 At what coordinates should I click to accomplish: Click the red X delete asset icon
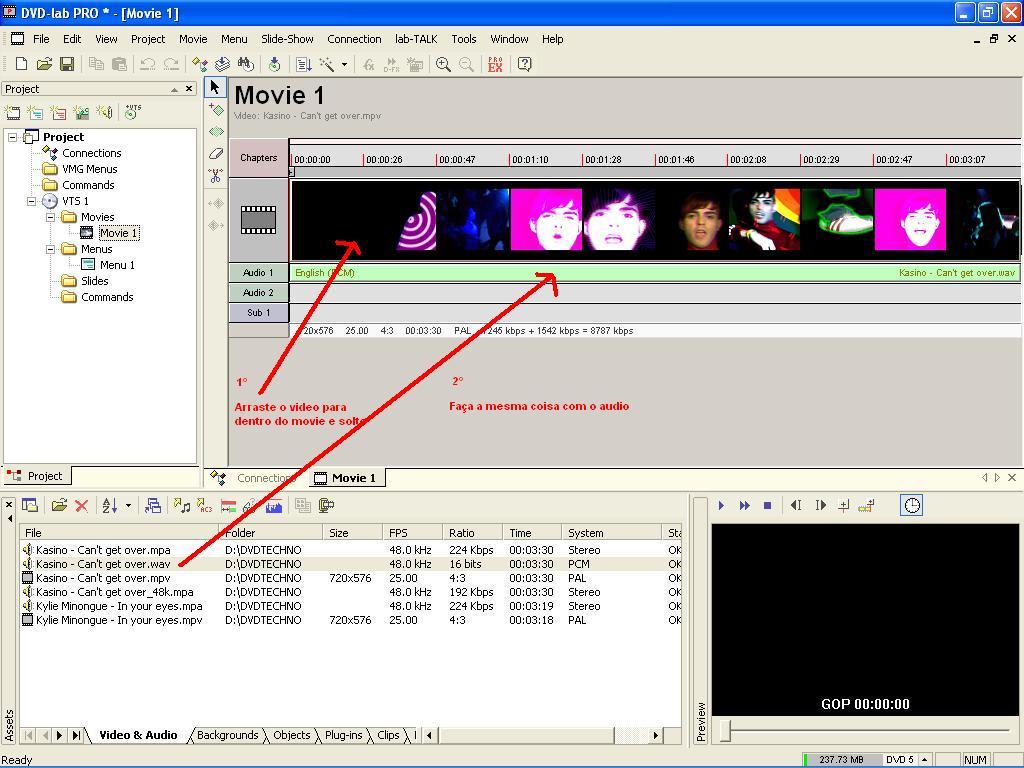click(x=82, y=505)
